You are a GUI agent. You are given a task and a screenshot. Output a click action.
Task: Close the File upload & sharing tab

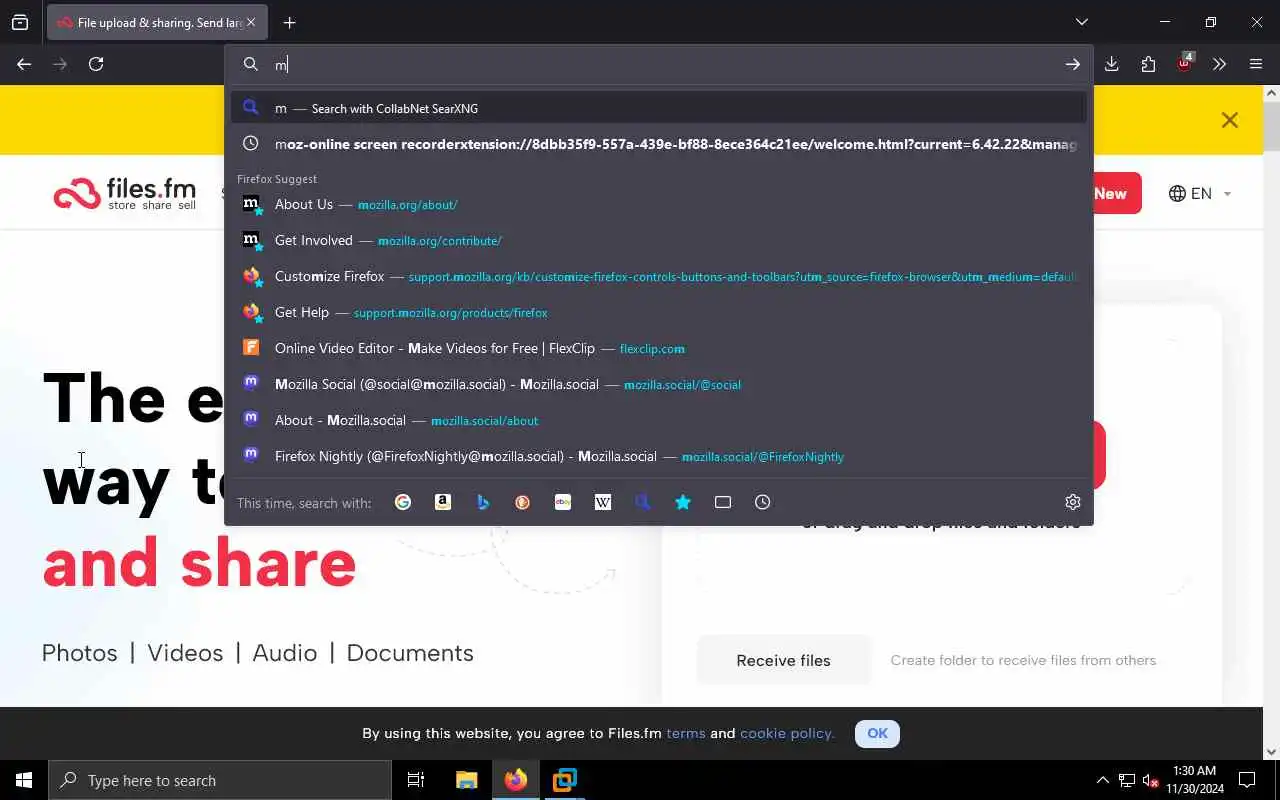[x=251, y=22]
